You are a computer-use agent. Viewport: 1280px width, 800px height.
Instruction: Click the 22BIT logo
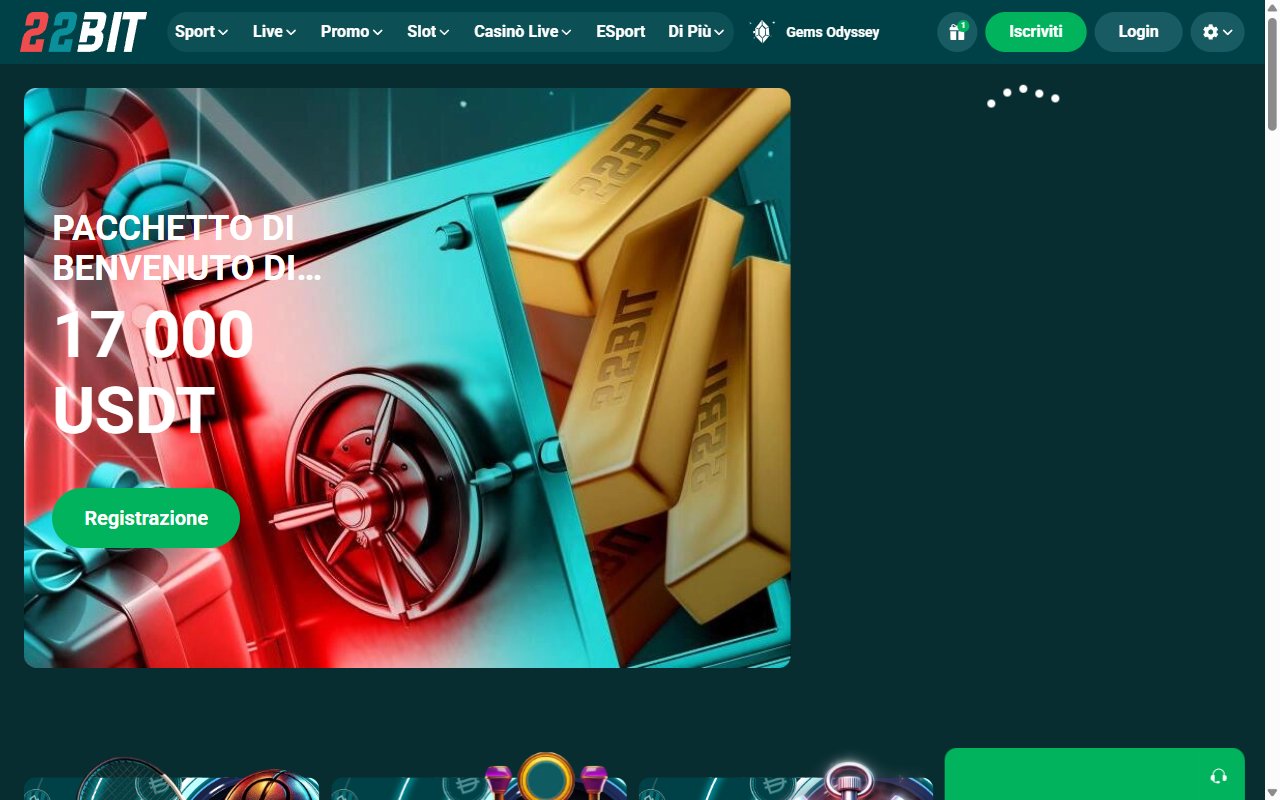(x=84, y=32)
